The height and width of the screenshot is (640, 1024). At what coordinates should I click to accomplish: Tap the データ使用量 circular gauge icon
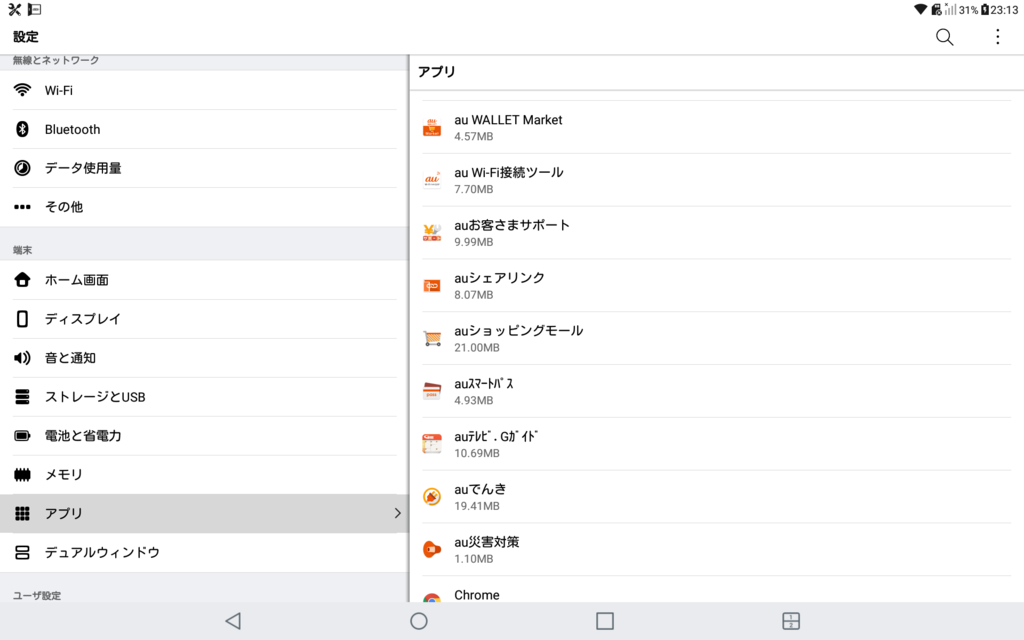point(22,168)
